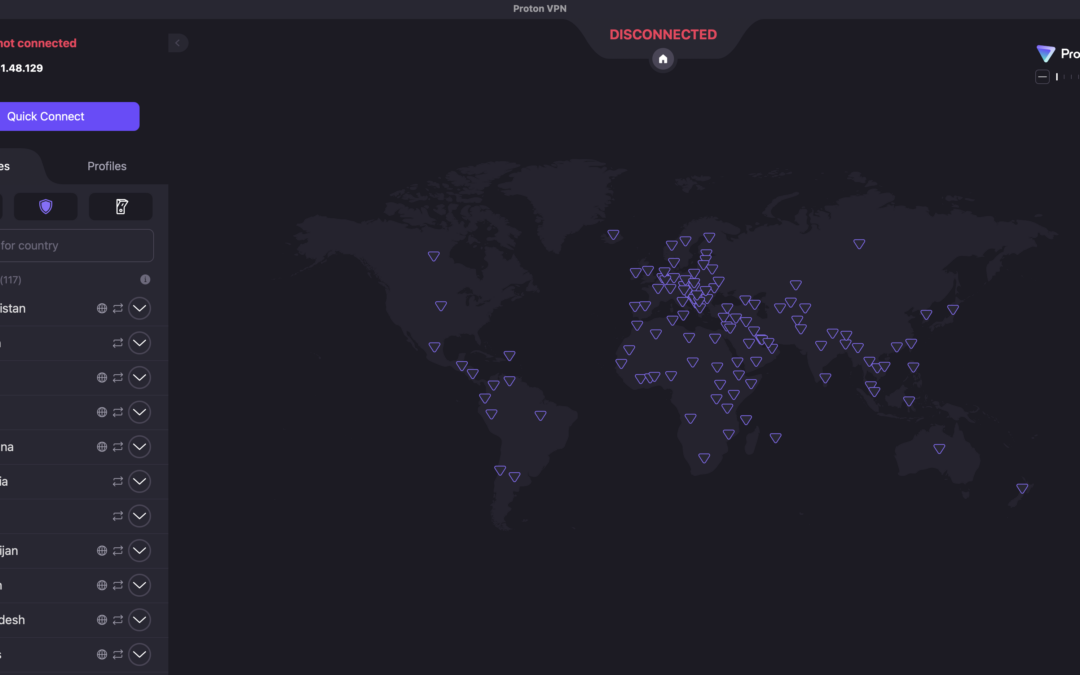Viewport: 1080px width, 675px height.
Task: Click the DISCONNECTED status label
Action: (663, 34)
